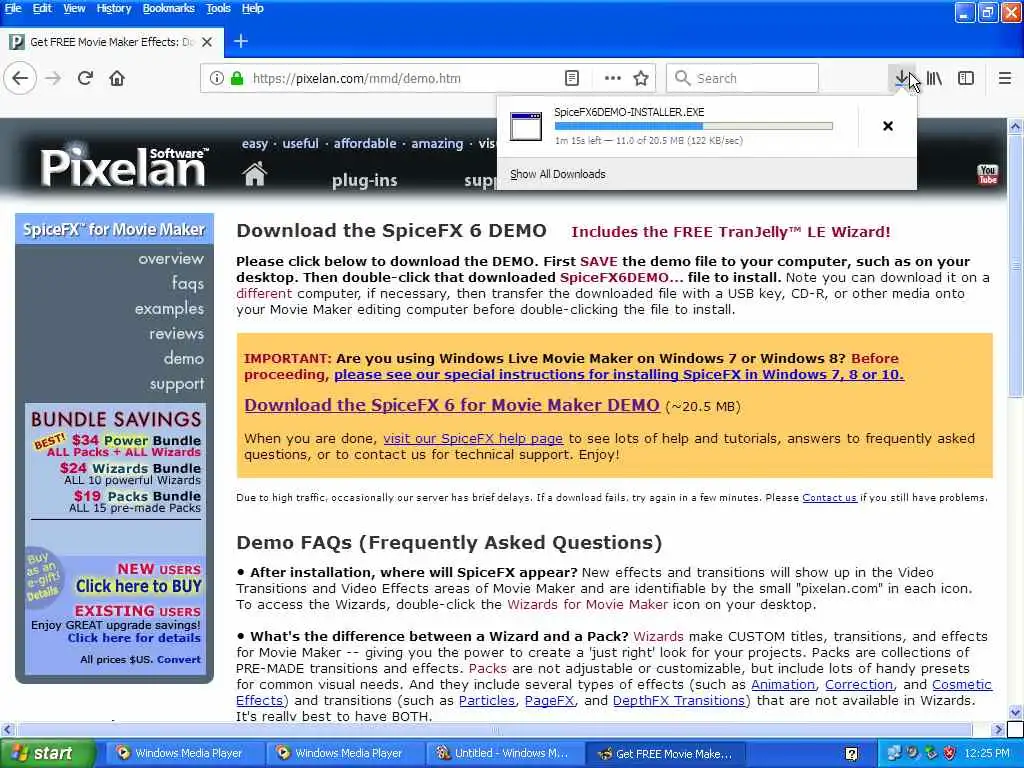The height and width of the screenshot is (768, 1024).
Task: Click Download the SpiceFX 6 for Movie Maker DEMO
Action: (x=452, y=405)
